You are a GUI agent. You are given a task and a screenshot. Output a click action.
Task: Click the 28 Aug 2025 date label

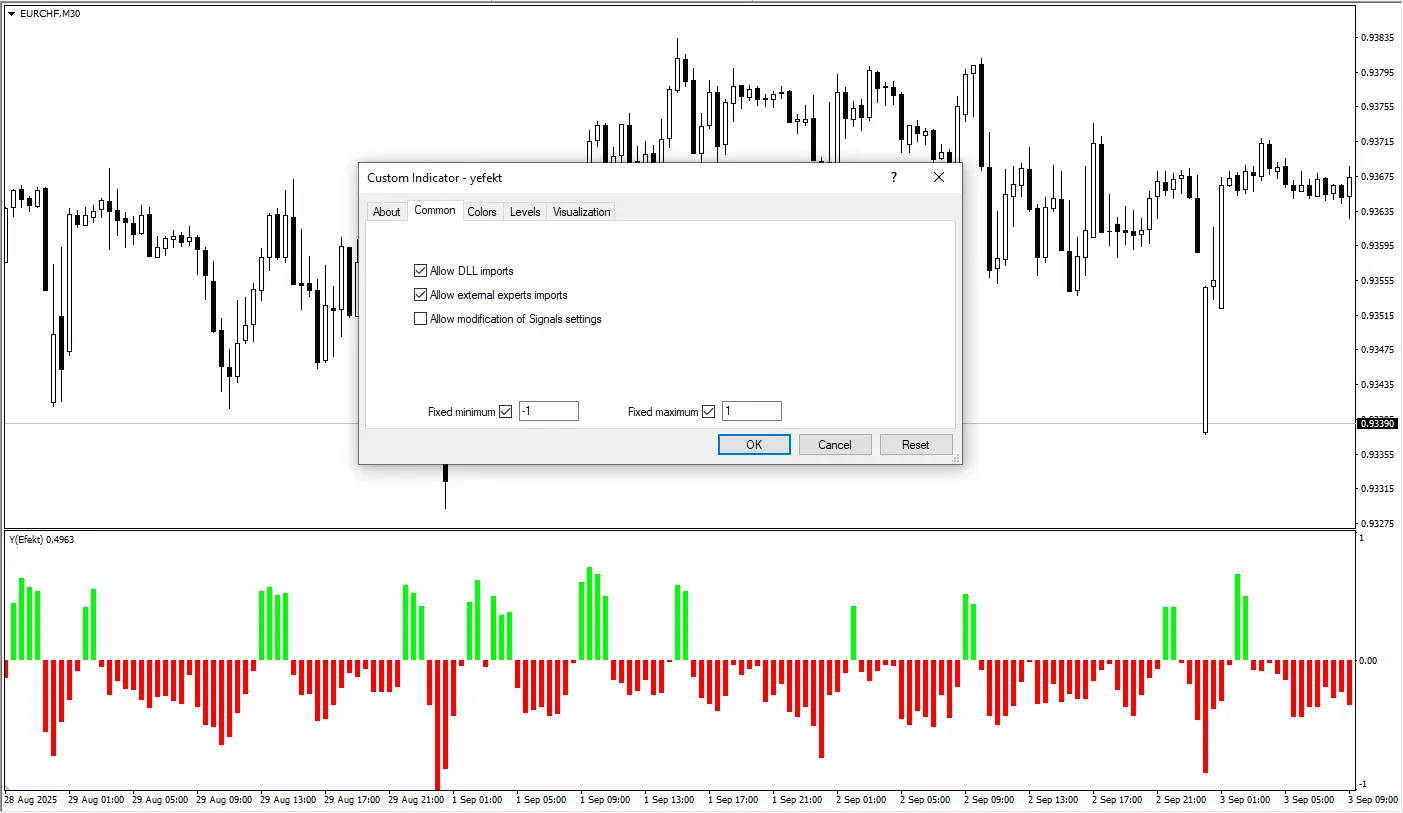(31, 800)
